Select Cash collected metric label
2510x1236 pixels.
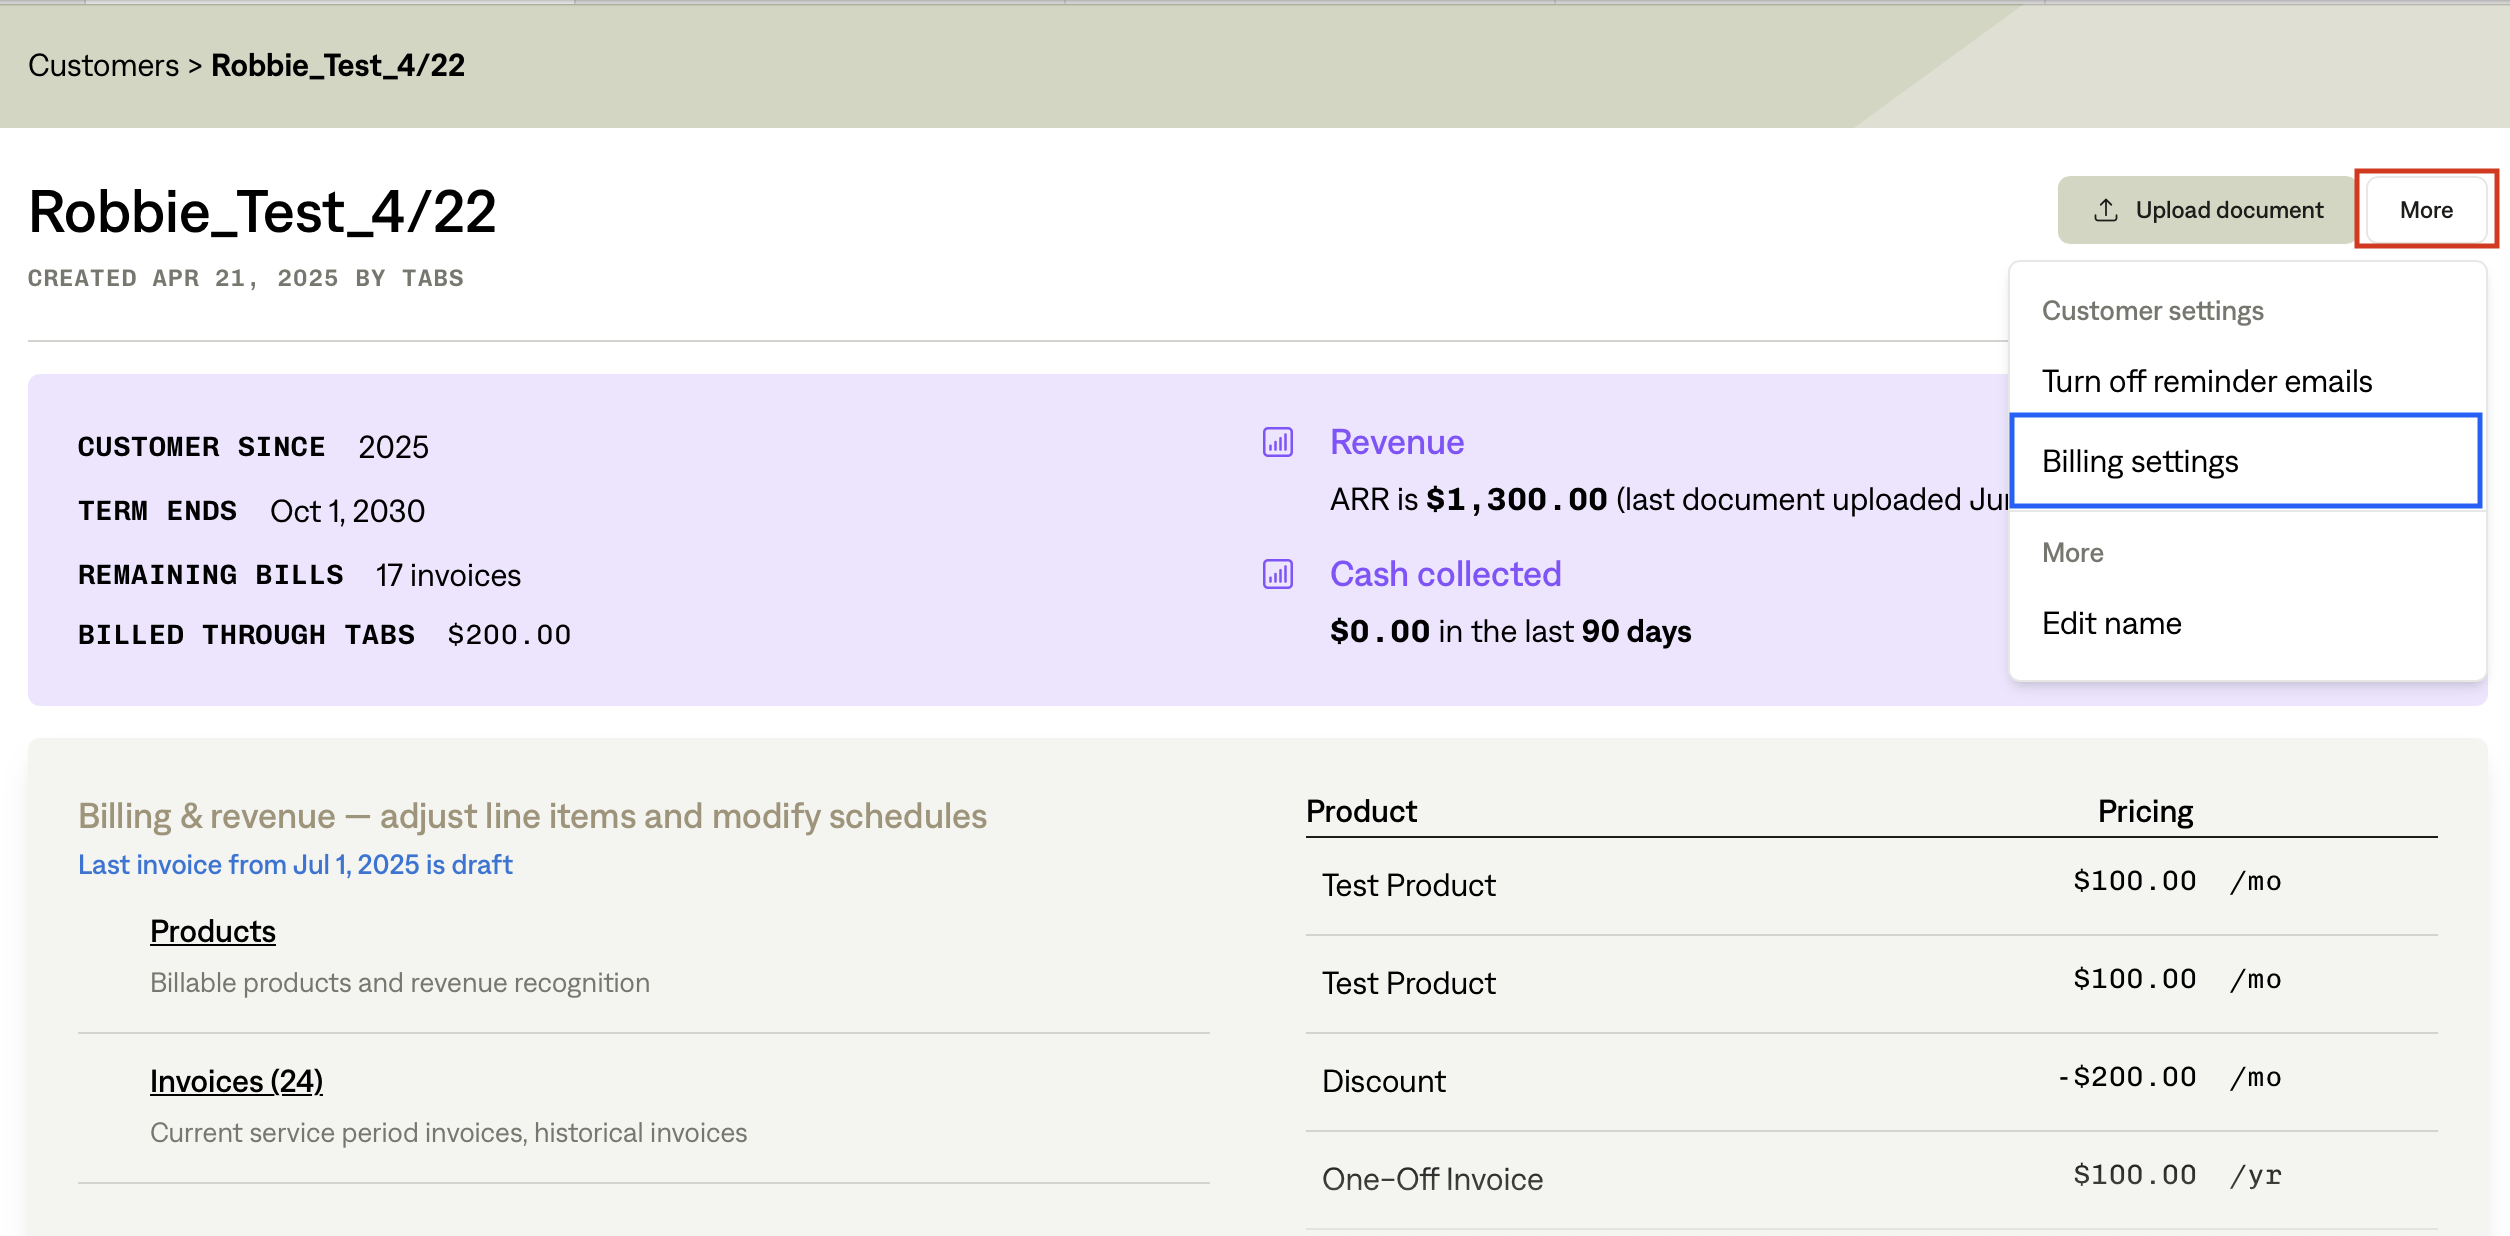(x=1444, y=574)
